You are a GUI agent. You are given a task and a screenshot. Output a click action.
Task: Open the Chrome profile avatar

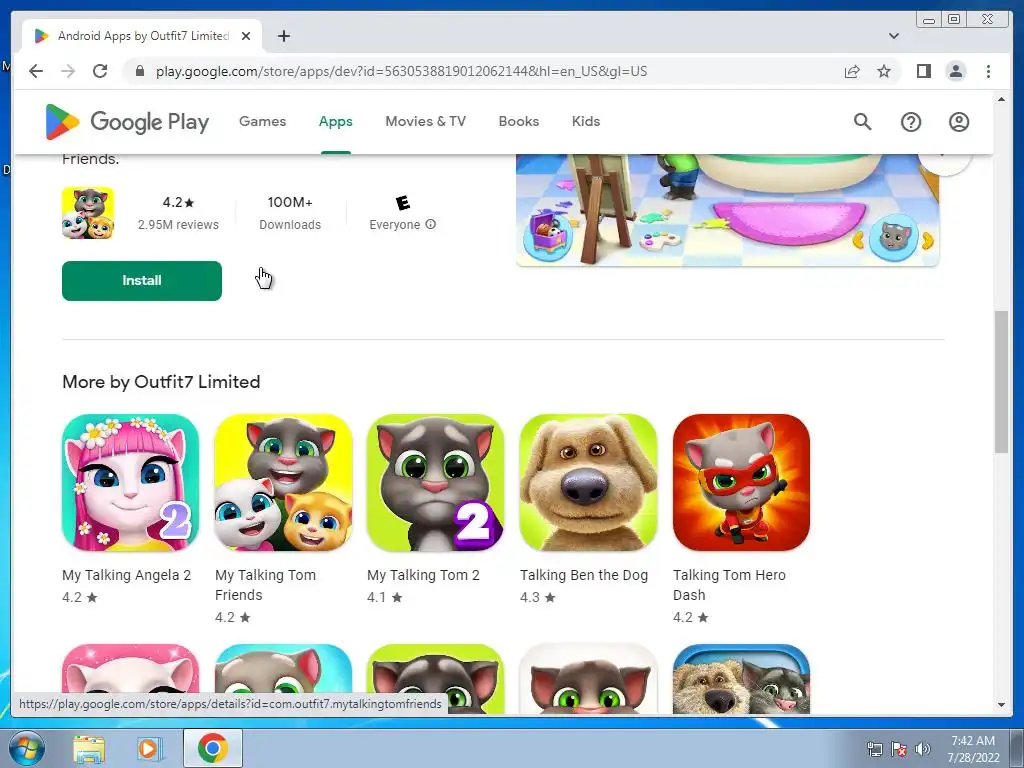pyautogui.click(x=955, y=71)
